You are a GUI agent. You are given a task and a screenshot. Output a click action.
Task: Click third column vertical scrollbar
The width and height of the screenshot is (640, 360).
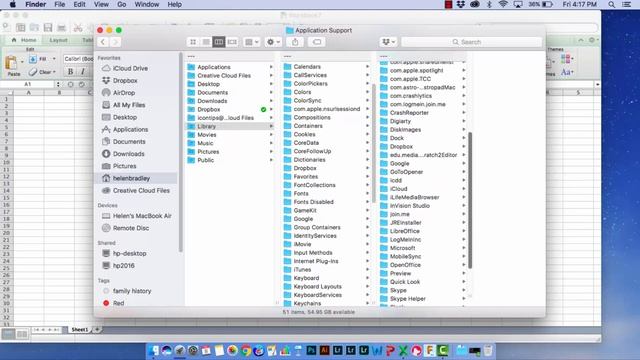point(470,200)
